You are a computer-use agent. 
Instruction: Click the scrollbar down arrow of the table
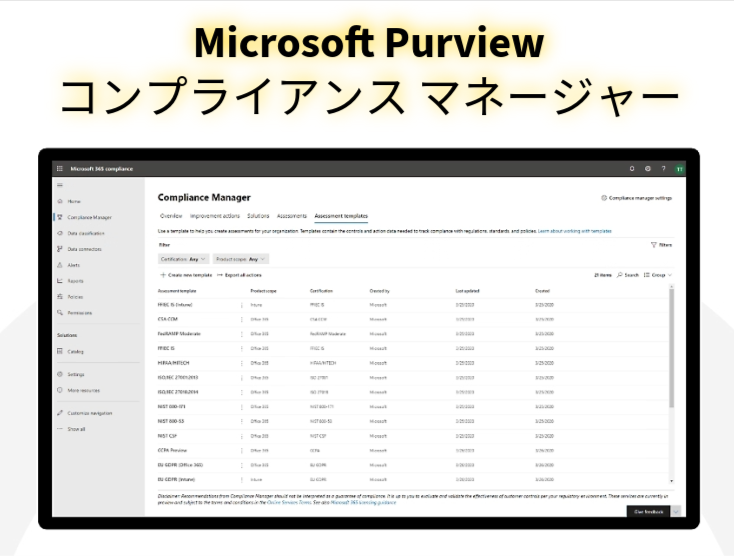pyautogui.click(x=671, y=481)
